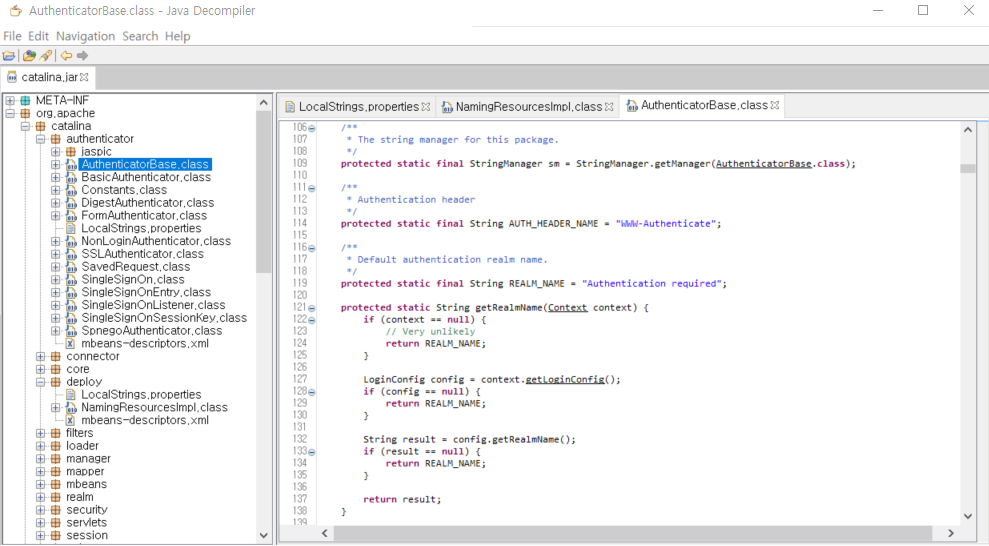Click the realm package icon

point(56,497)
